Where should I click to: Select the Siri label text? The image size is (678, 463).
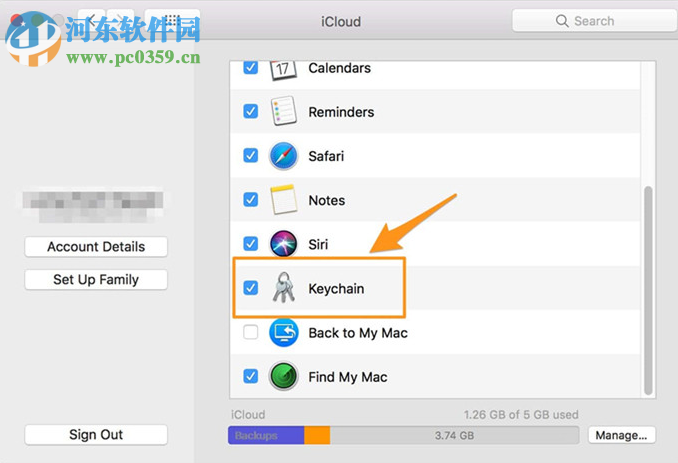click(318, 245)
